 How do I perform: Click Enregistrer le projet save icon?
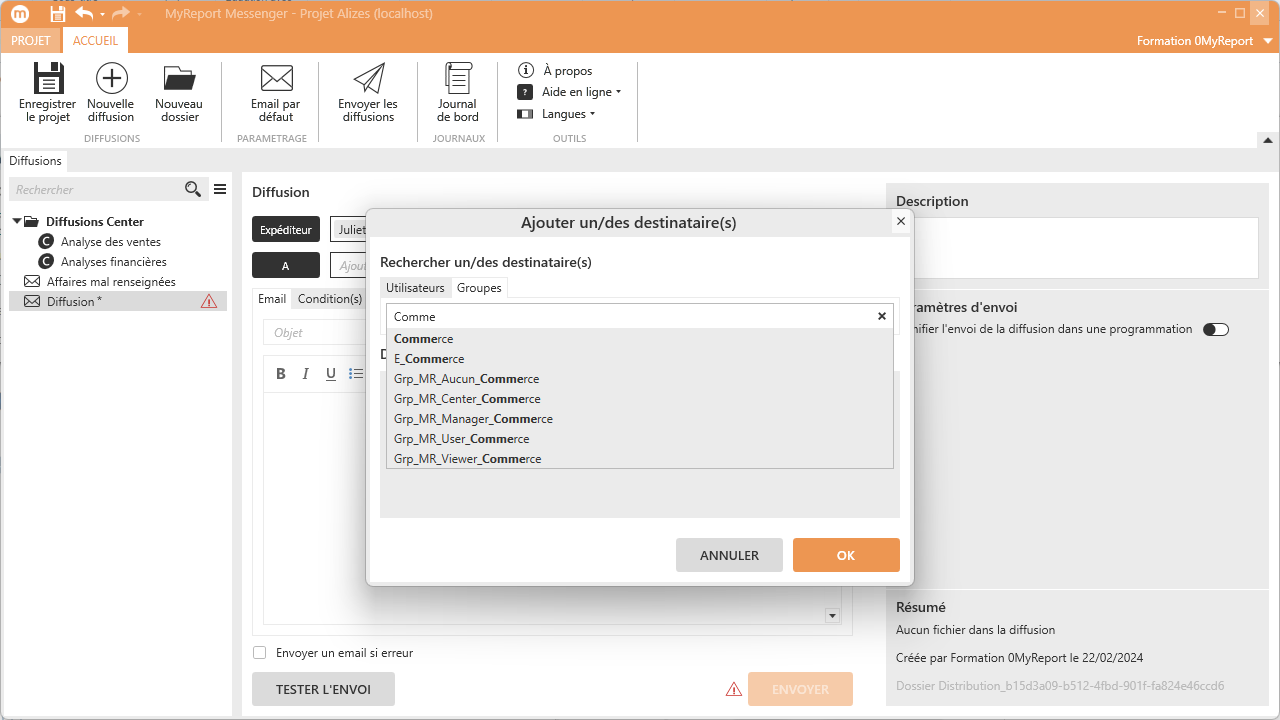click(x=48, y=80)
